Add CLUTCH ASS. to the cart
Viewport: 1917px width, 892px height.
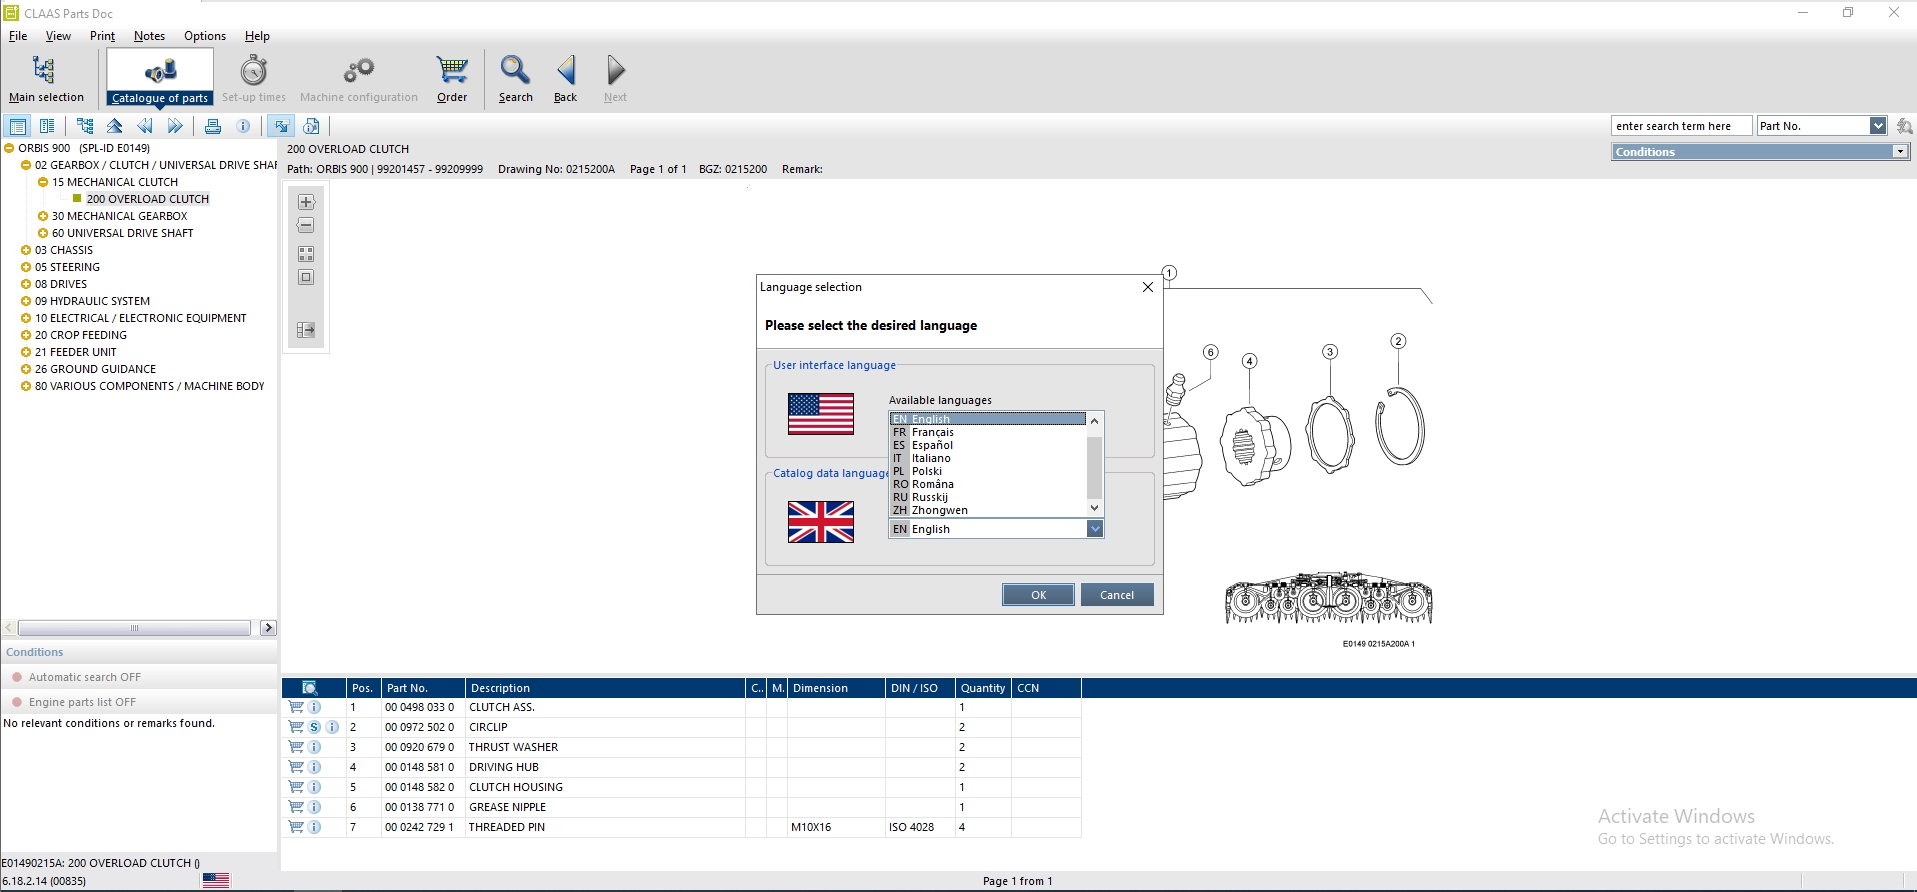[296, 707]
